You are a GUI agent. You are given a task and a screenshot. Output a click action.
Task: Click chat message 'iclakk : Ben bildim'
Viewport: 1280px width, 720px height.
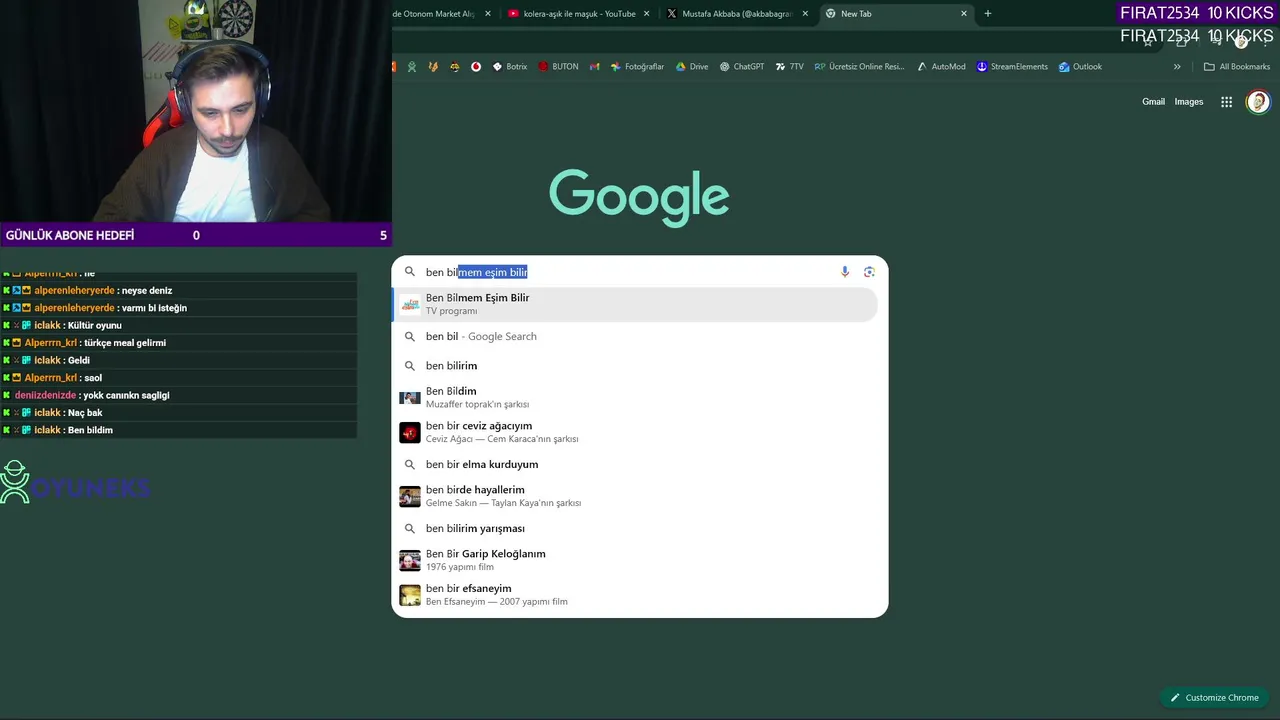178,430
